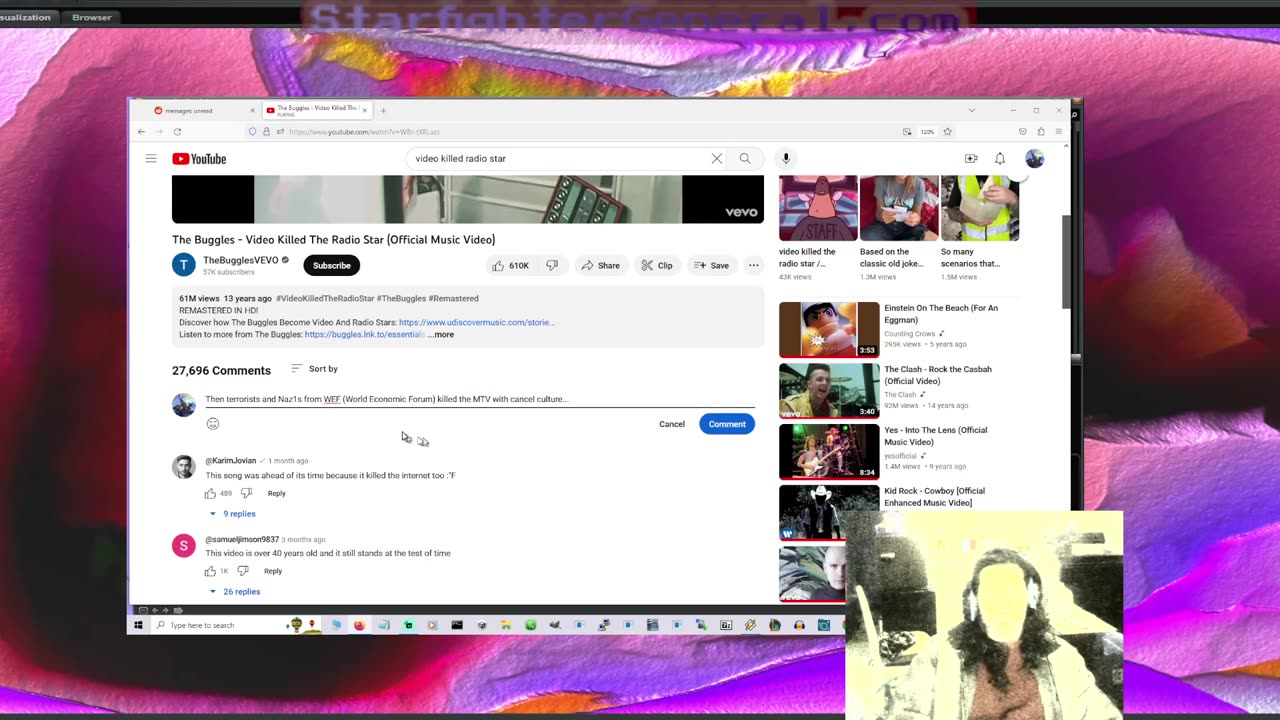Click the #VideoKilledTheRadioStar hashtag
This screenshot has height=720, width=1280.
(x=325, y=298)
